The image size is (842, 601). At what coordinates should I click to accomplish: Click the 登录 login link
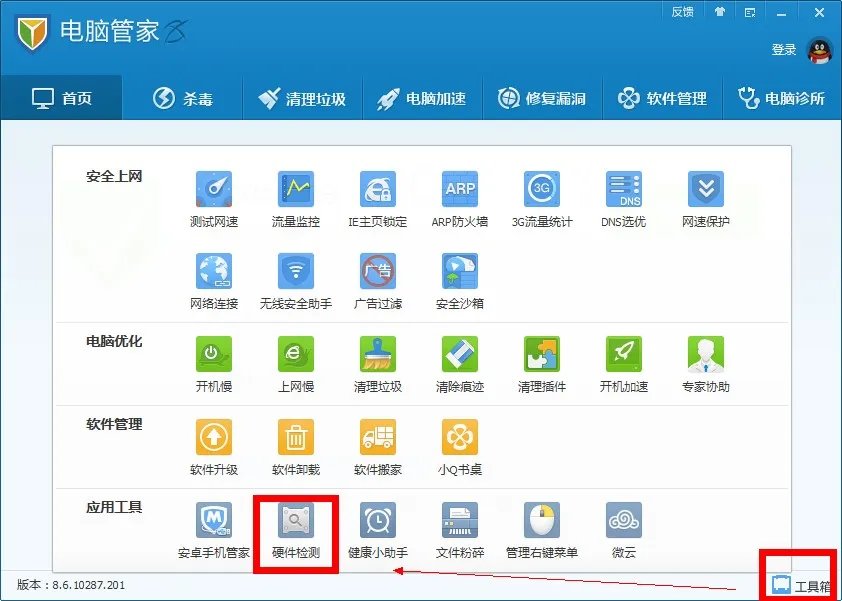785,47
